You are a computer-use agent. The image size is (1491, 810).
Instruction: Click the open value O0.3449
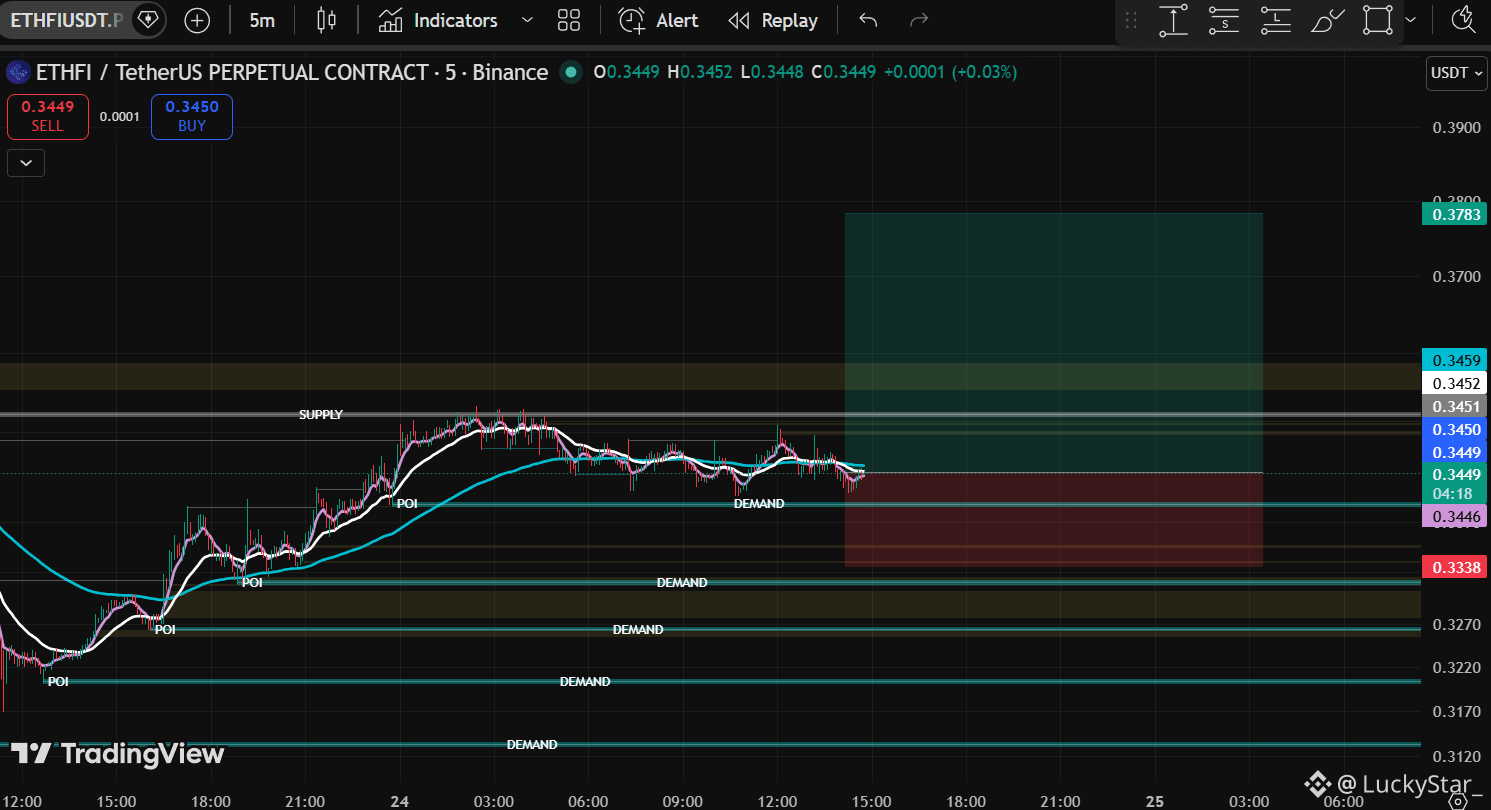pyautogui.click(x=626, y=72)
